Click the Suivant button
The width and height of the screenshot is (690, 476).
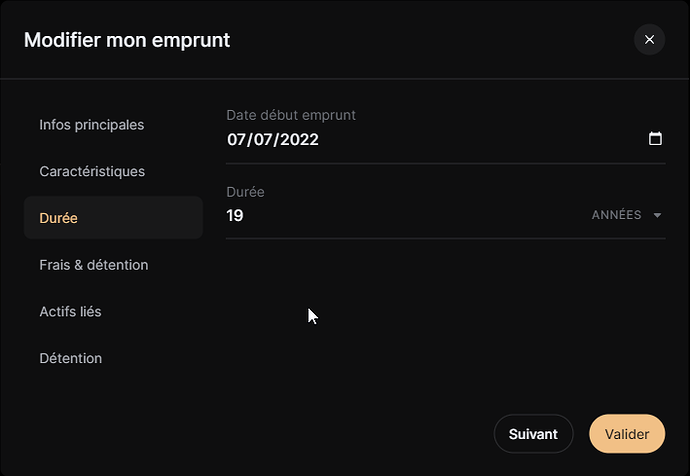coord(533,434)
